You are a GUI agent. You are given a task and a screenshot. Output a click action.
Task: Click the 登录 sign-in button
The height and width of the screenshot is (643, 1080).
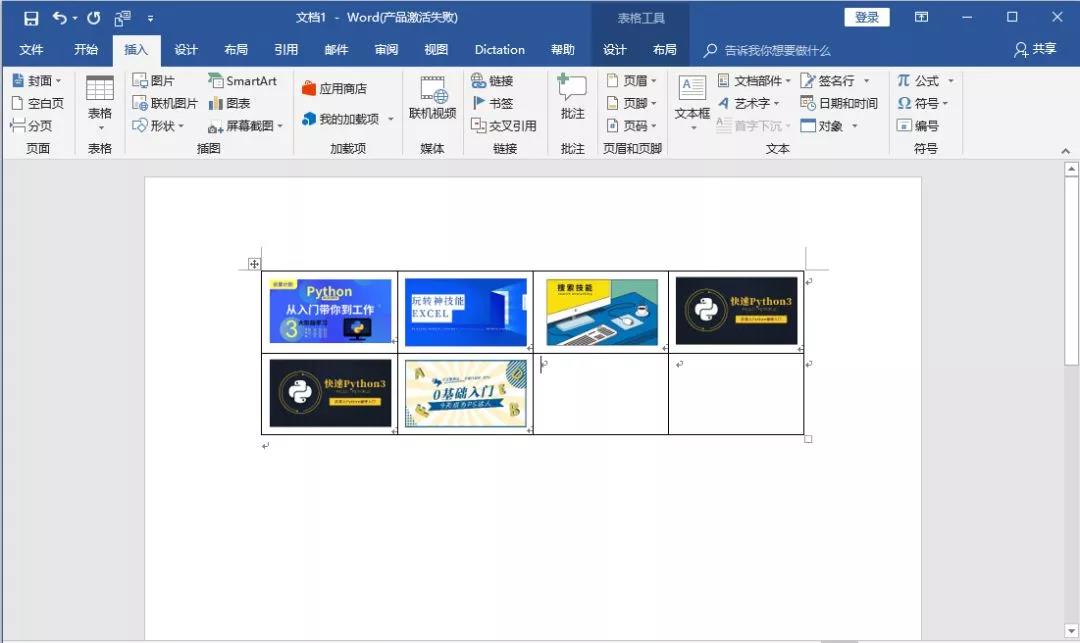coord(867,17)
